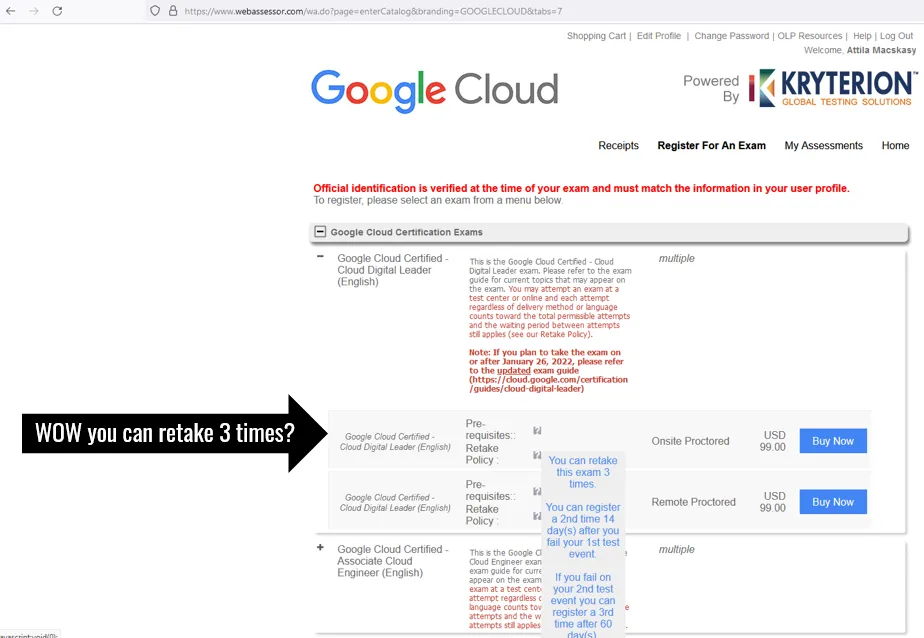The image size is (924, 638).
Task: Click the username Attila Macskasy
Action: (881, 50)
